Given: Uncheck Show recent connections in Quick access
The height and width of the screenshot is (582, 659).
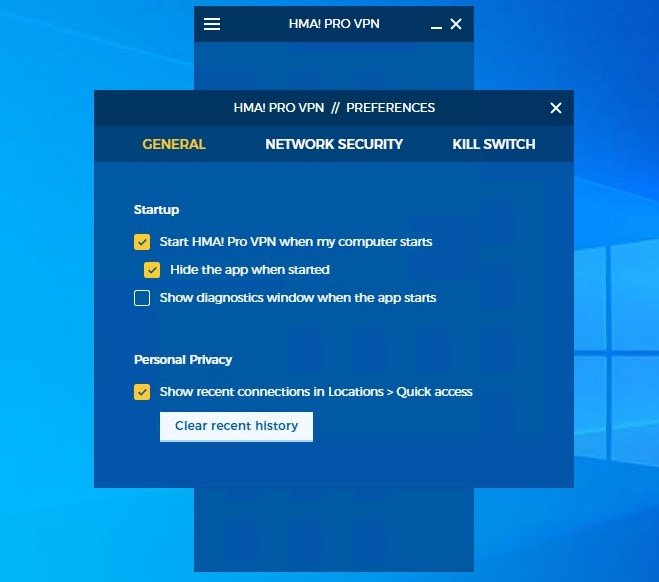Looking at the screenshot, I should [142, 392].
